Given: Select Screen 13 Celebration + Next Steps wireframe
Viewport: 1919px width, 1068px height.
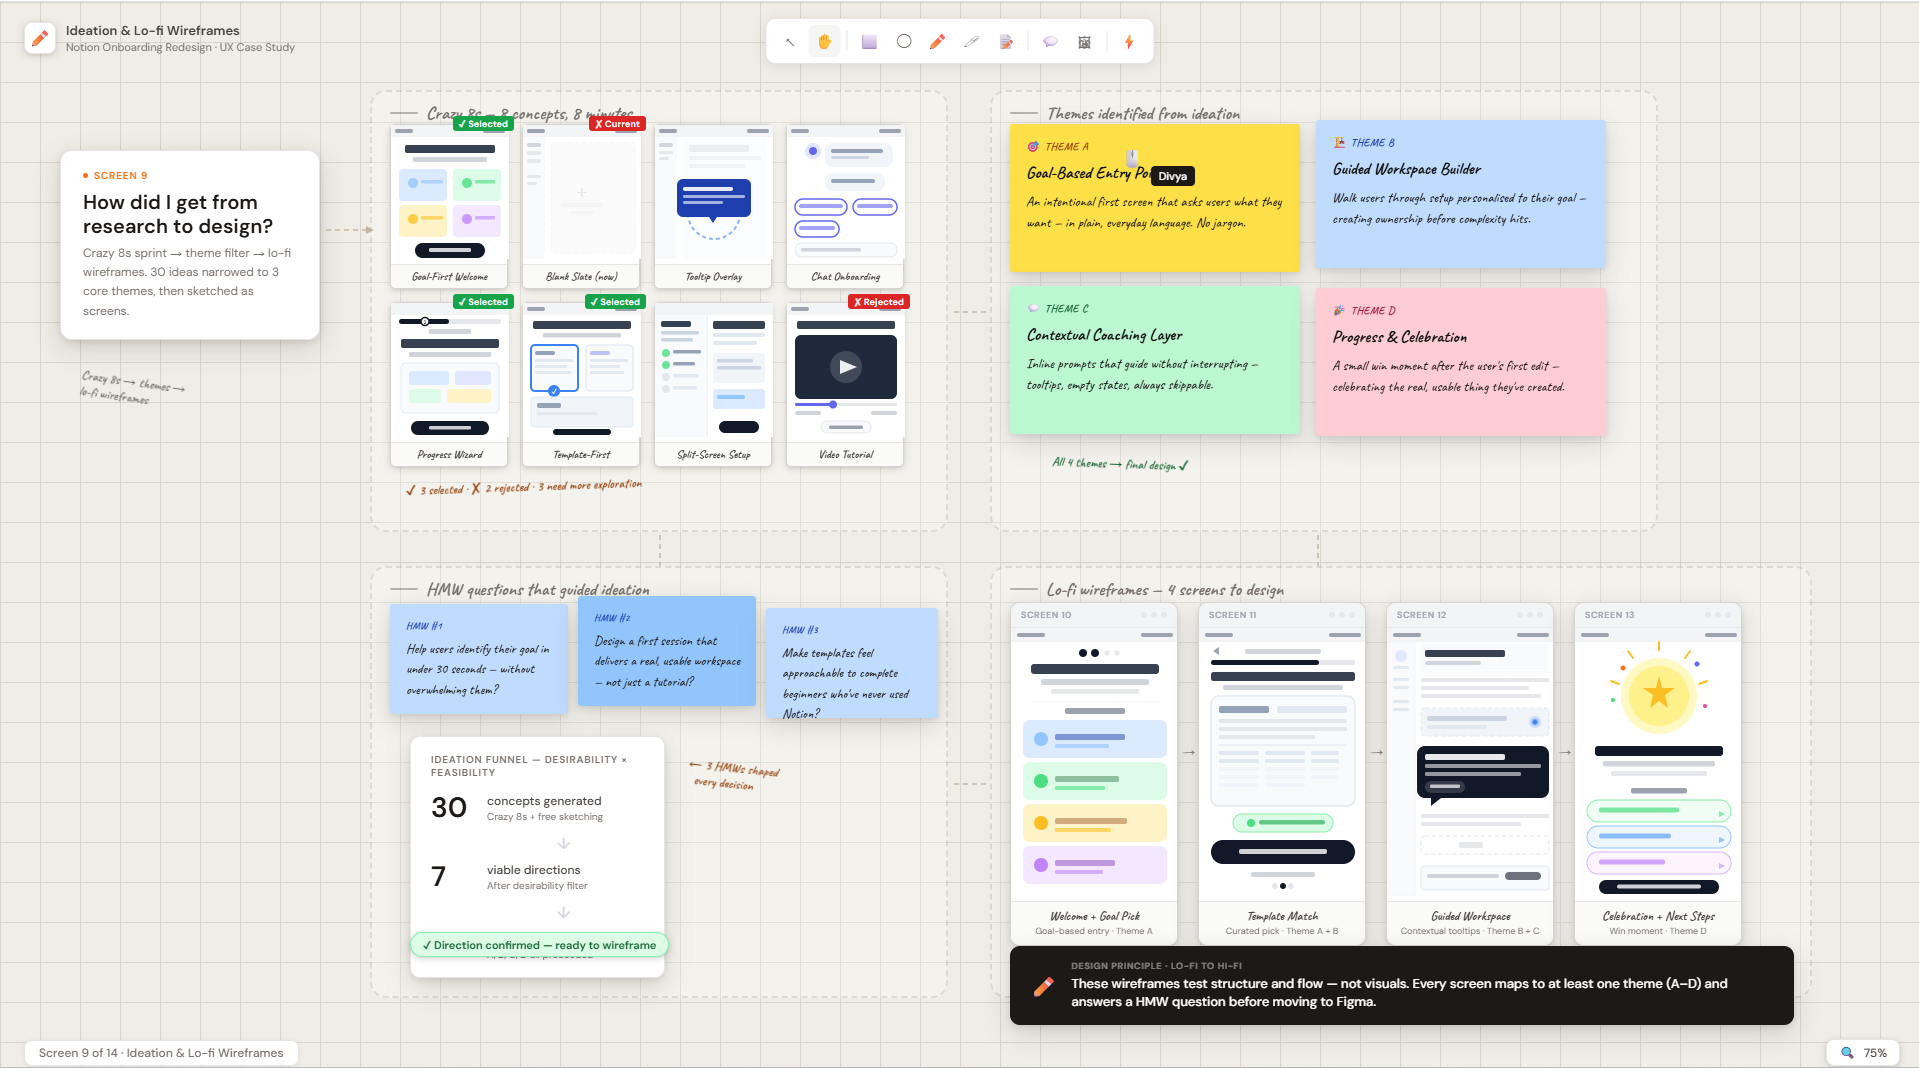Looking at the screenshot, I should (x=1658, y=774).
